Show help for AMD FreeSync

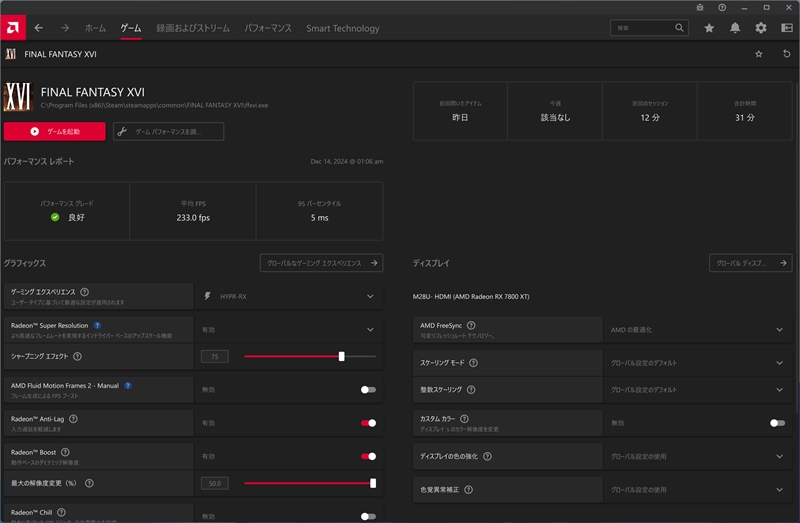point(471,326)
